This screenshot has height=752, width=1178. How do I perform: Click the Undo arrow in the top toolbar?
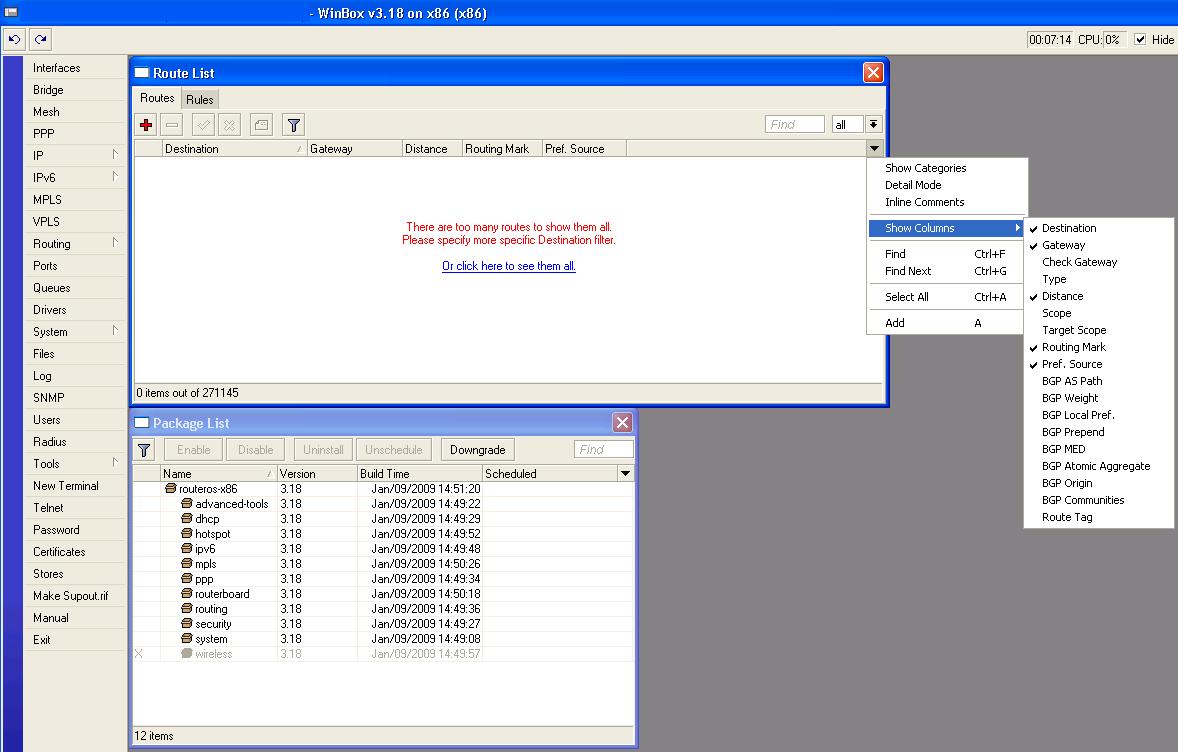14,40
